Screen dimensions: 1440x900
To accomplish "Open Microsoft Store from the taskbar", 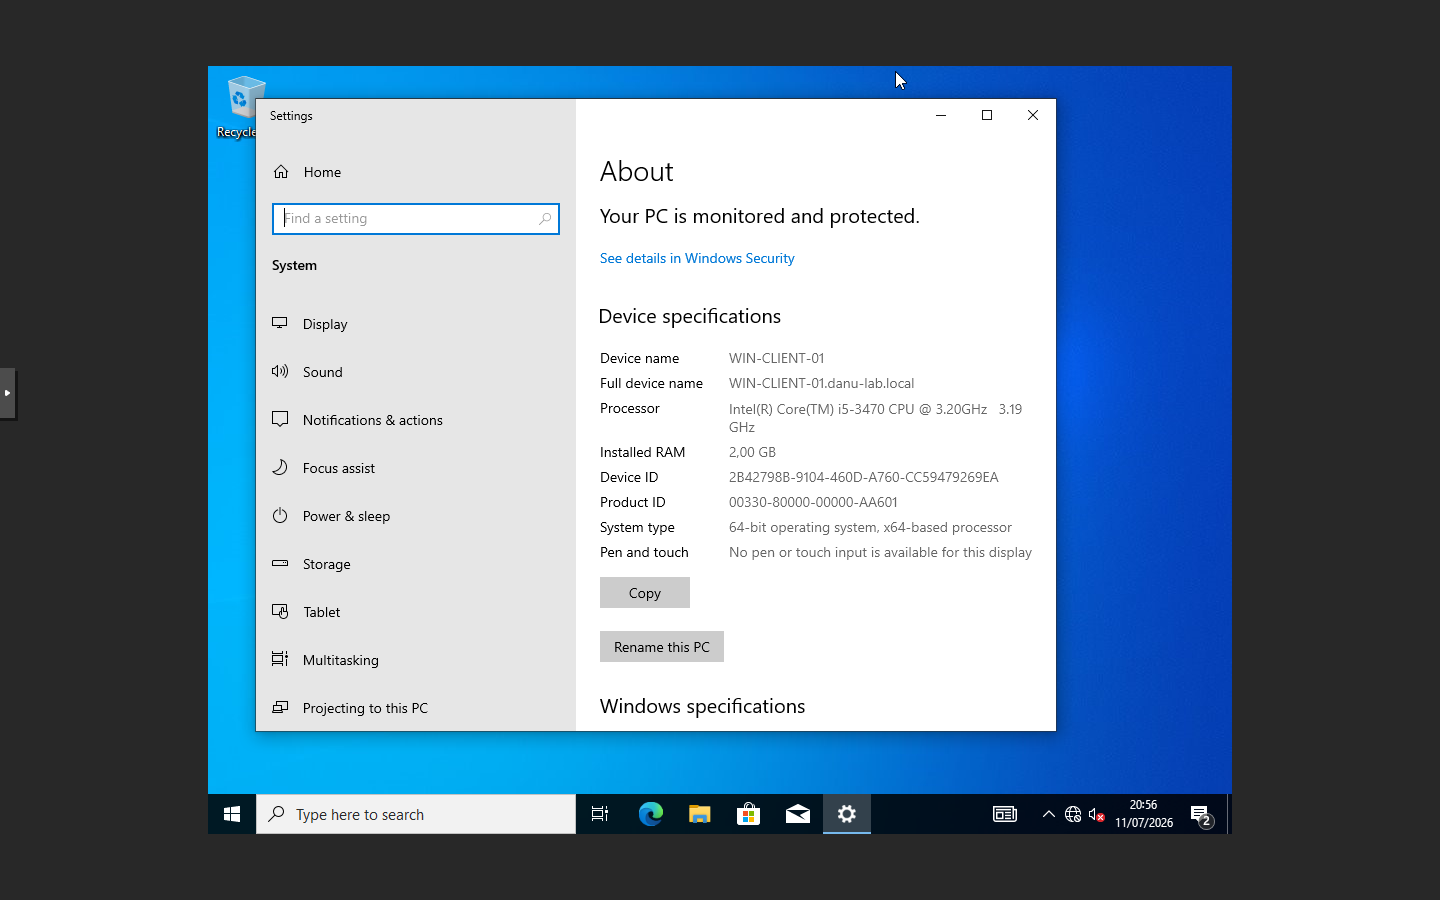I will pyautogui.click(x=748, y=814).
